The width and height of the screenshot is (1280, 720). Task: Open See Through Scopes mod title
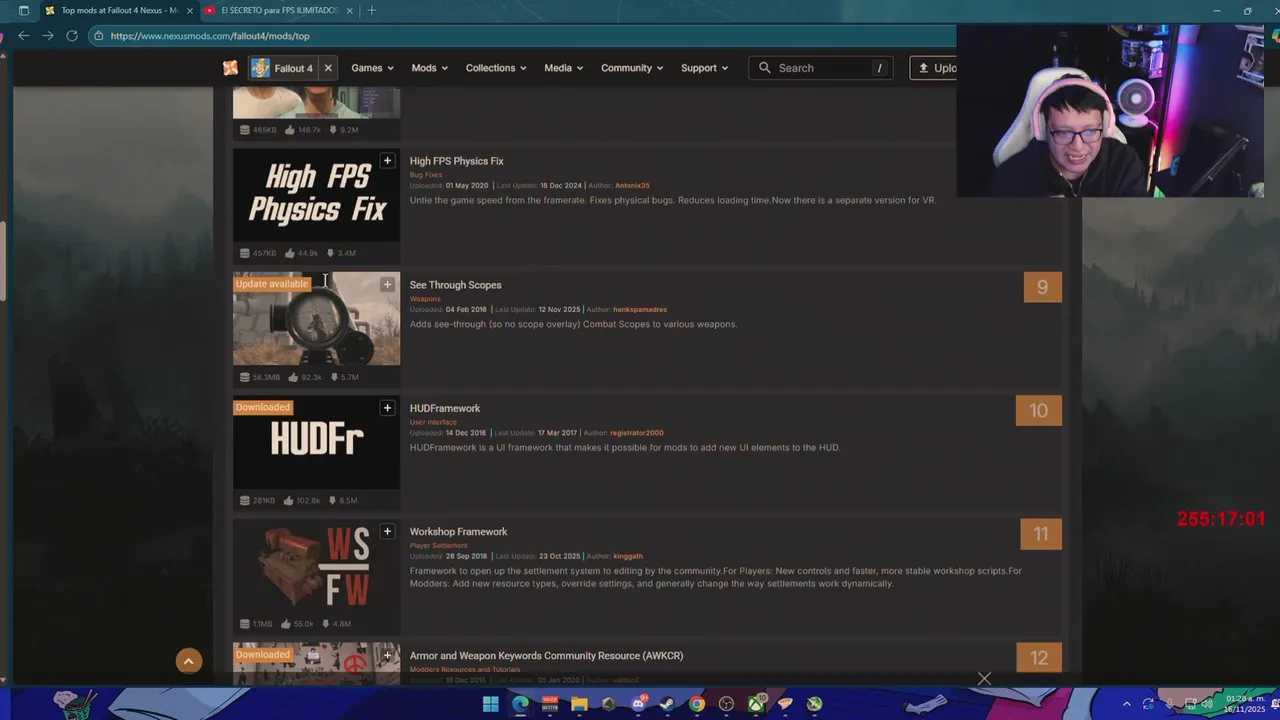tap(455, 285)
